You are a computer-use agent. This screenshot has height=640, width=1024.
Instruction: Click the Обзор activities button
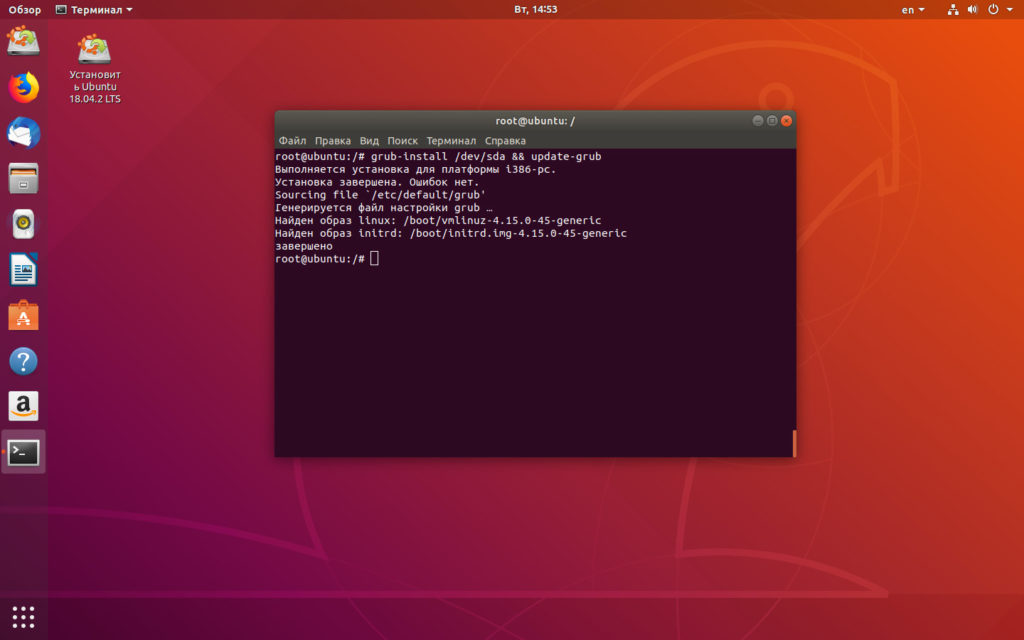[x=25, y=10]
